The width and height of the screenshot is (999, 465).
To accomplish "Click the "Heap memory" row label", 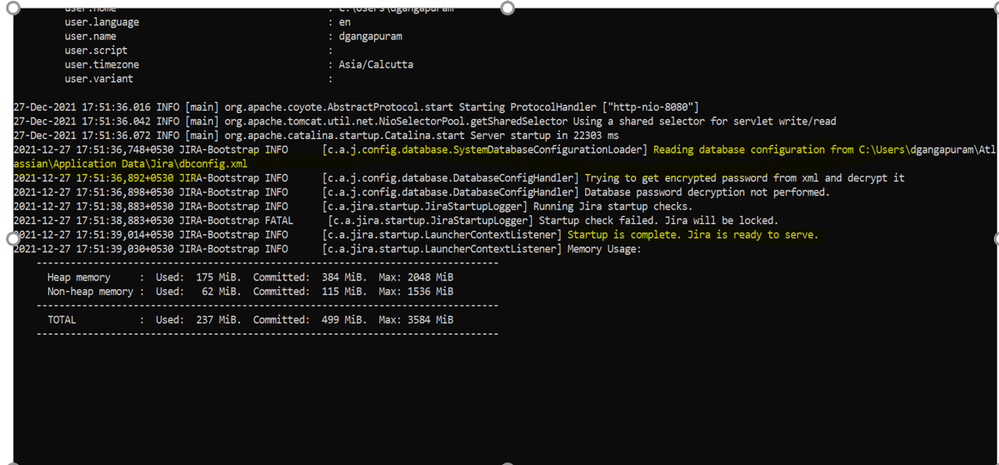I will [79, 278].
